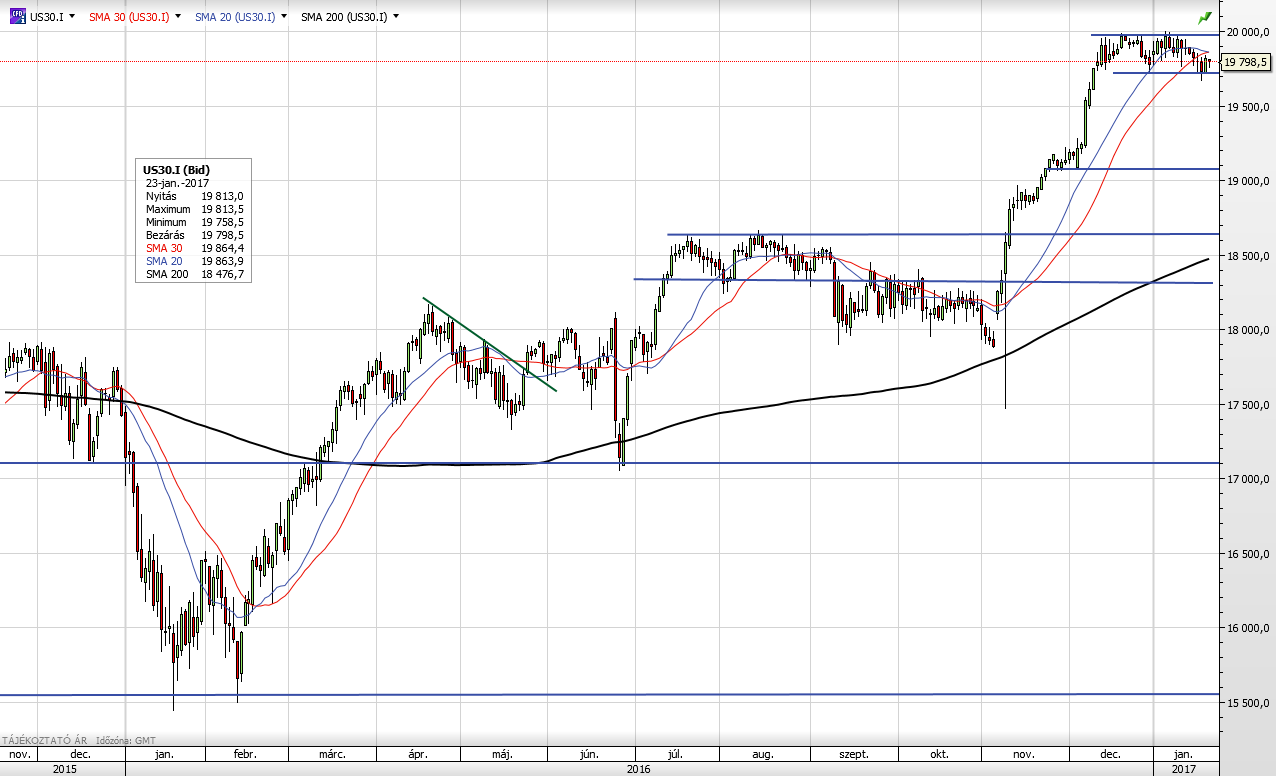Click the 'febr.' month label on time axis
This screenshot has height=776, width=1276.
[244, 755]
